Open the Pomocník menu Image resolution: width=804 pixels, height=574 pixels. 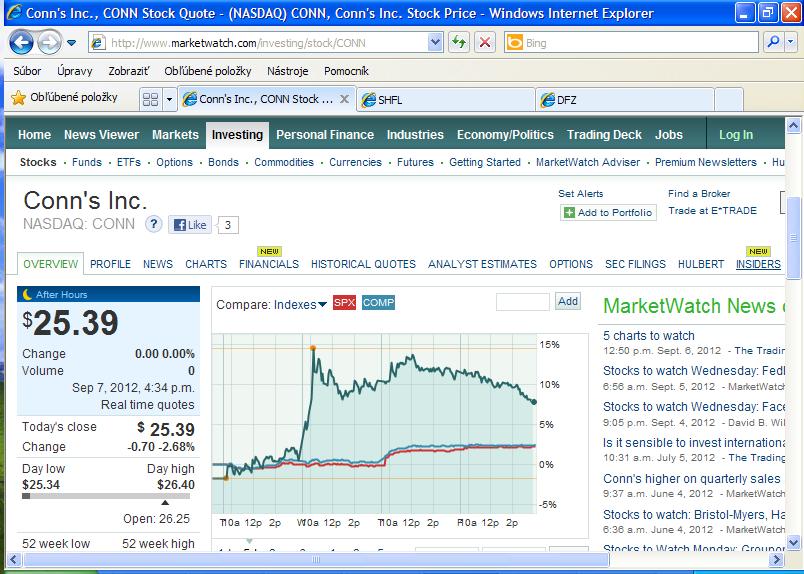click(346, 71)
